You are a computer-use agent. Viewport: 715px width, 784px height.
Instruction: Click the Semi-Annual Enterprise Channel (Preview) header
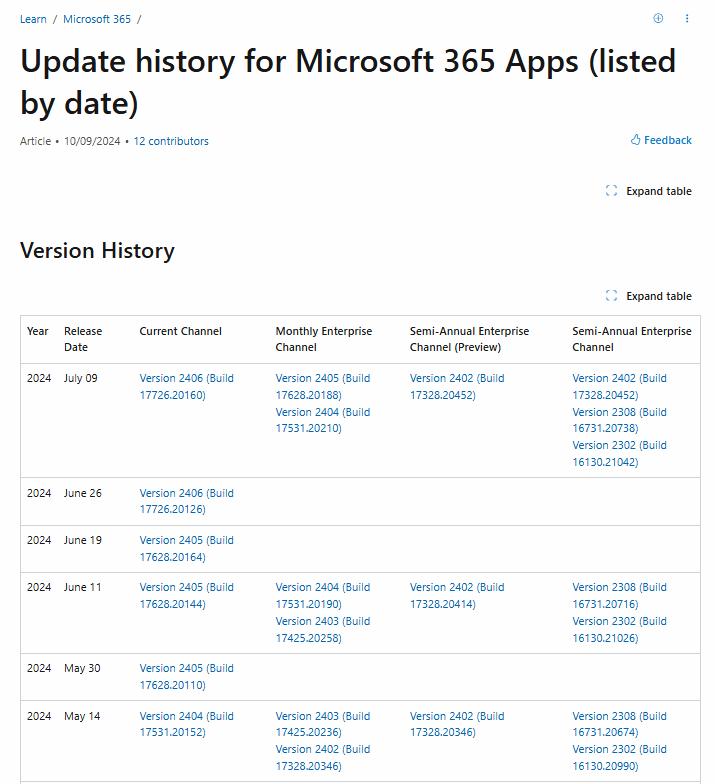(x=470, y=339)
